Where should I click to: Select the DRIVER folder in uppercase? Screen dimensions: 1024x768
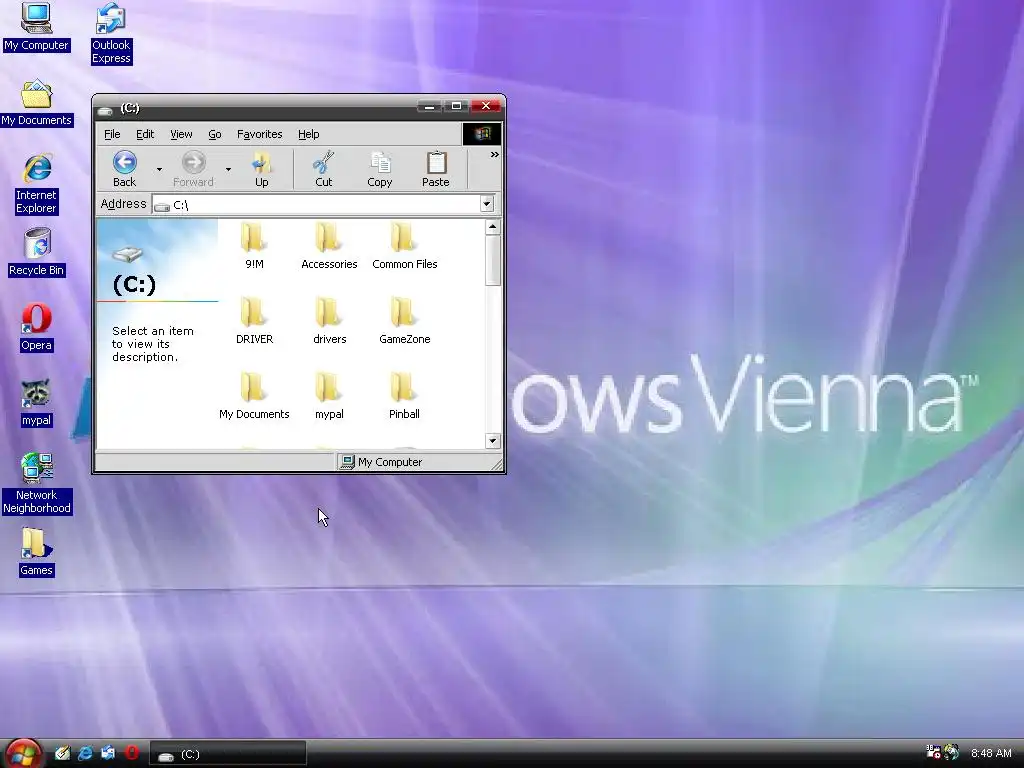point(254,321)
